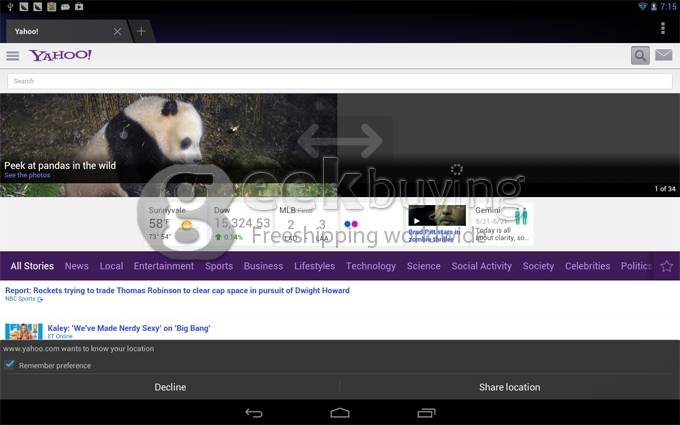The image size is (680, 425).
Task: Open the browser three-dot overflow menu
Action: [x=663, y=28]
